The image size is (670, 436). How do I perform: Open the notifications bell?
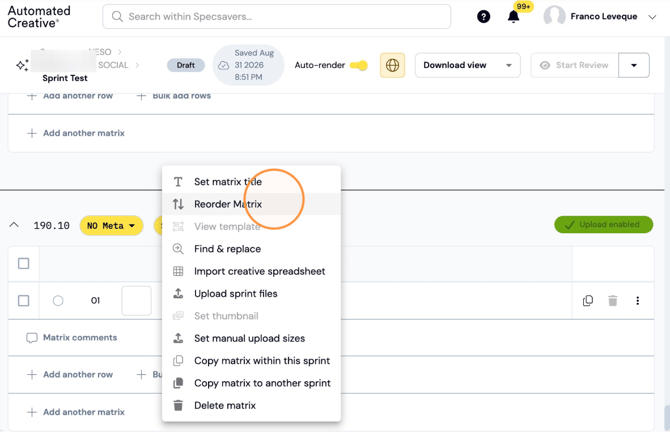click(x=513, y=17)
